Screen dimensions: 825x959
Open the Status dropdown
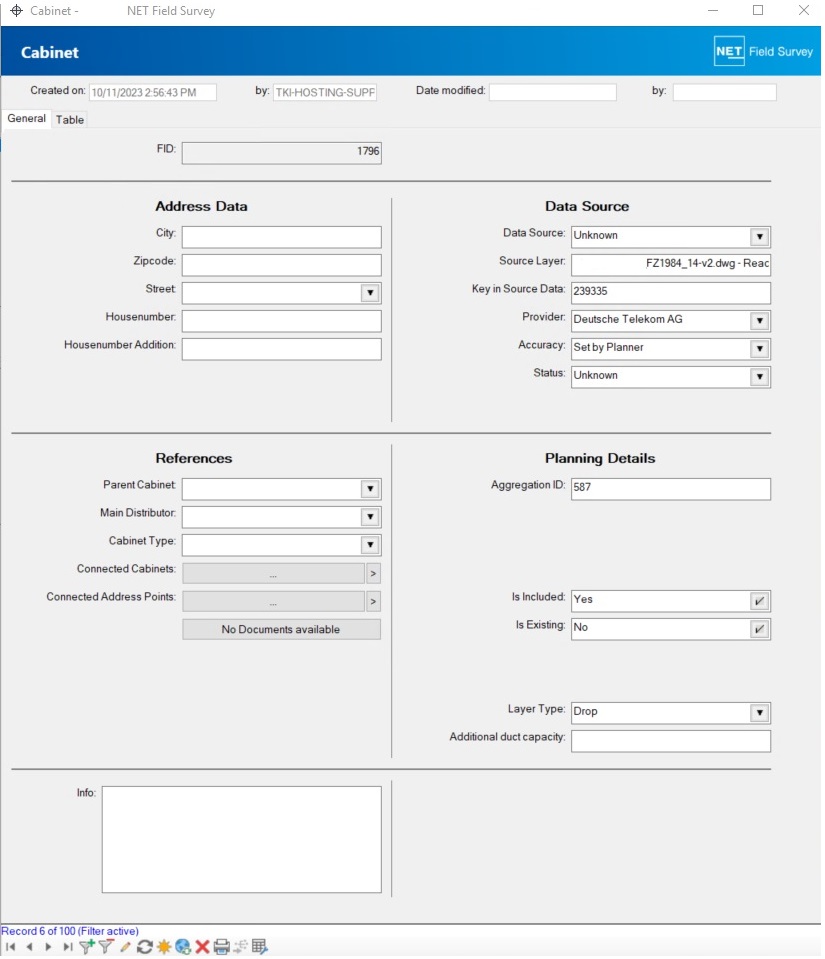click(759, 377)
